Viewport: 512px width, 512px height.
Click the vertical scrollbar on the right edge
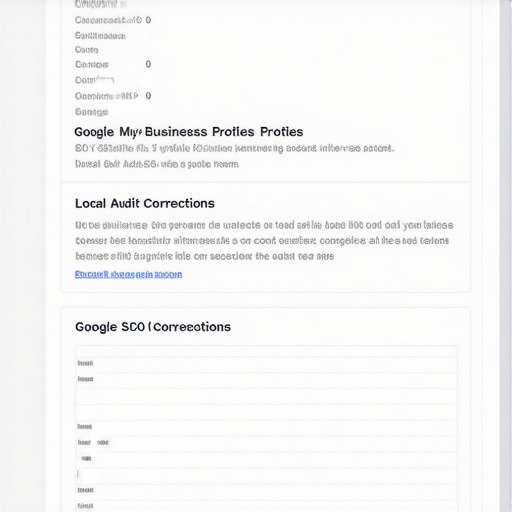point(505,256)
